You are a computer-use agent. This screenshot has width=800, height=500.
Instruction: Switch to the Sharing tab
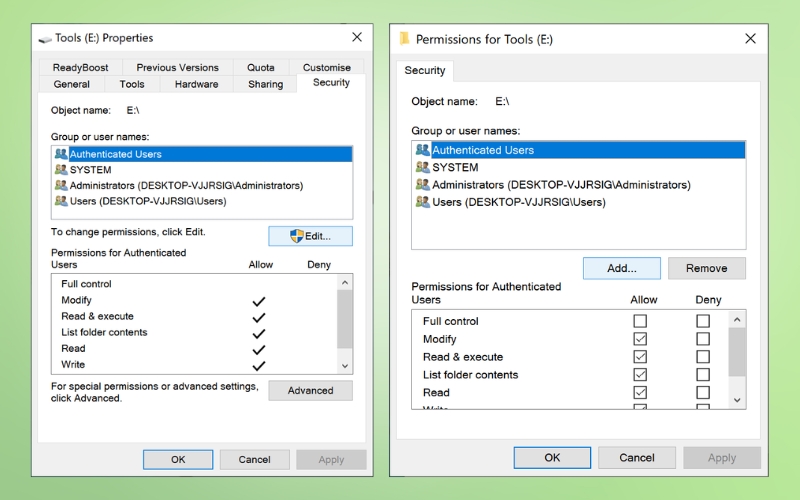coord(265,84)
